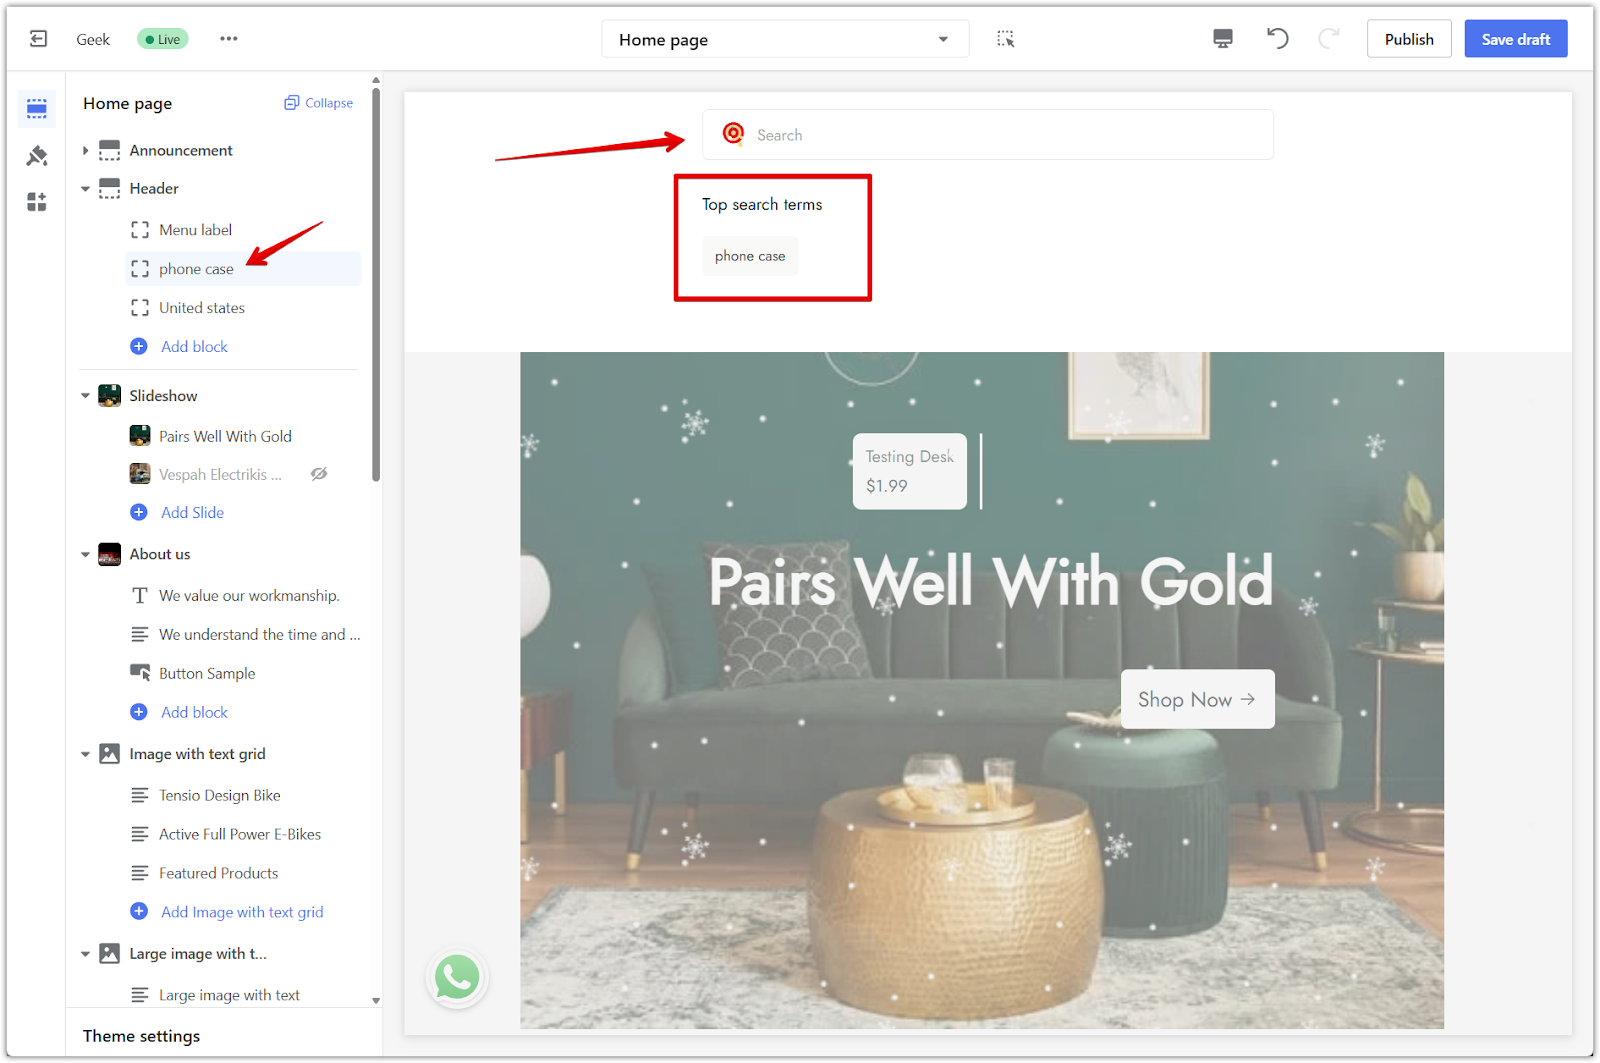1600x1063 pixels.
Task: Collapse the Slideshow section
Action: pos(86,396)
